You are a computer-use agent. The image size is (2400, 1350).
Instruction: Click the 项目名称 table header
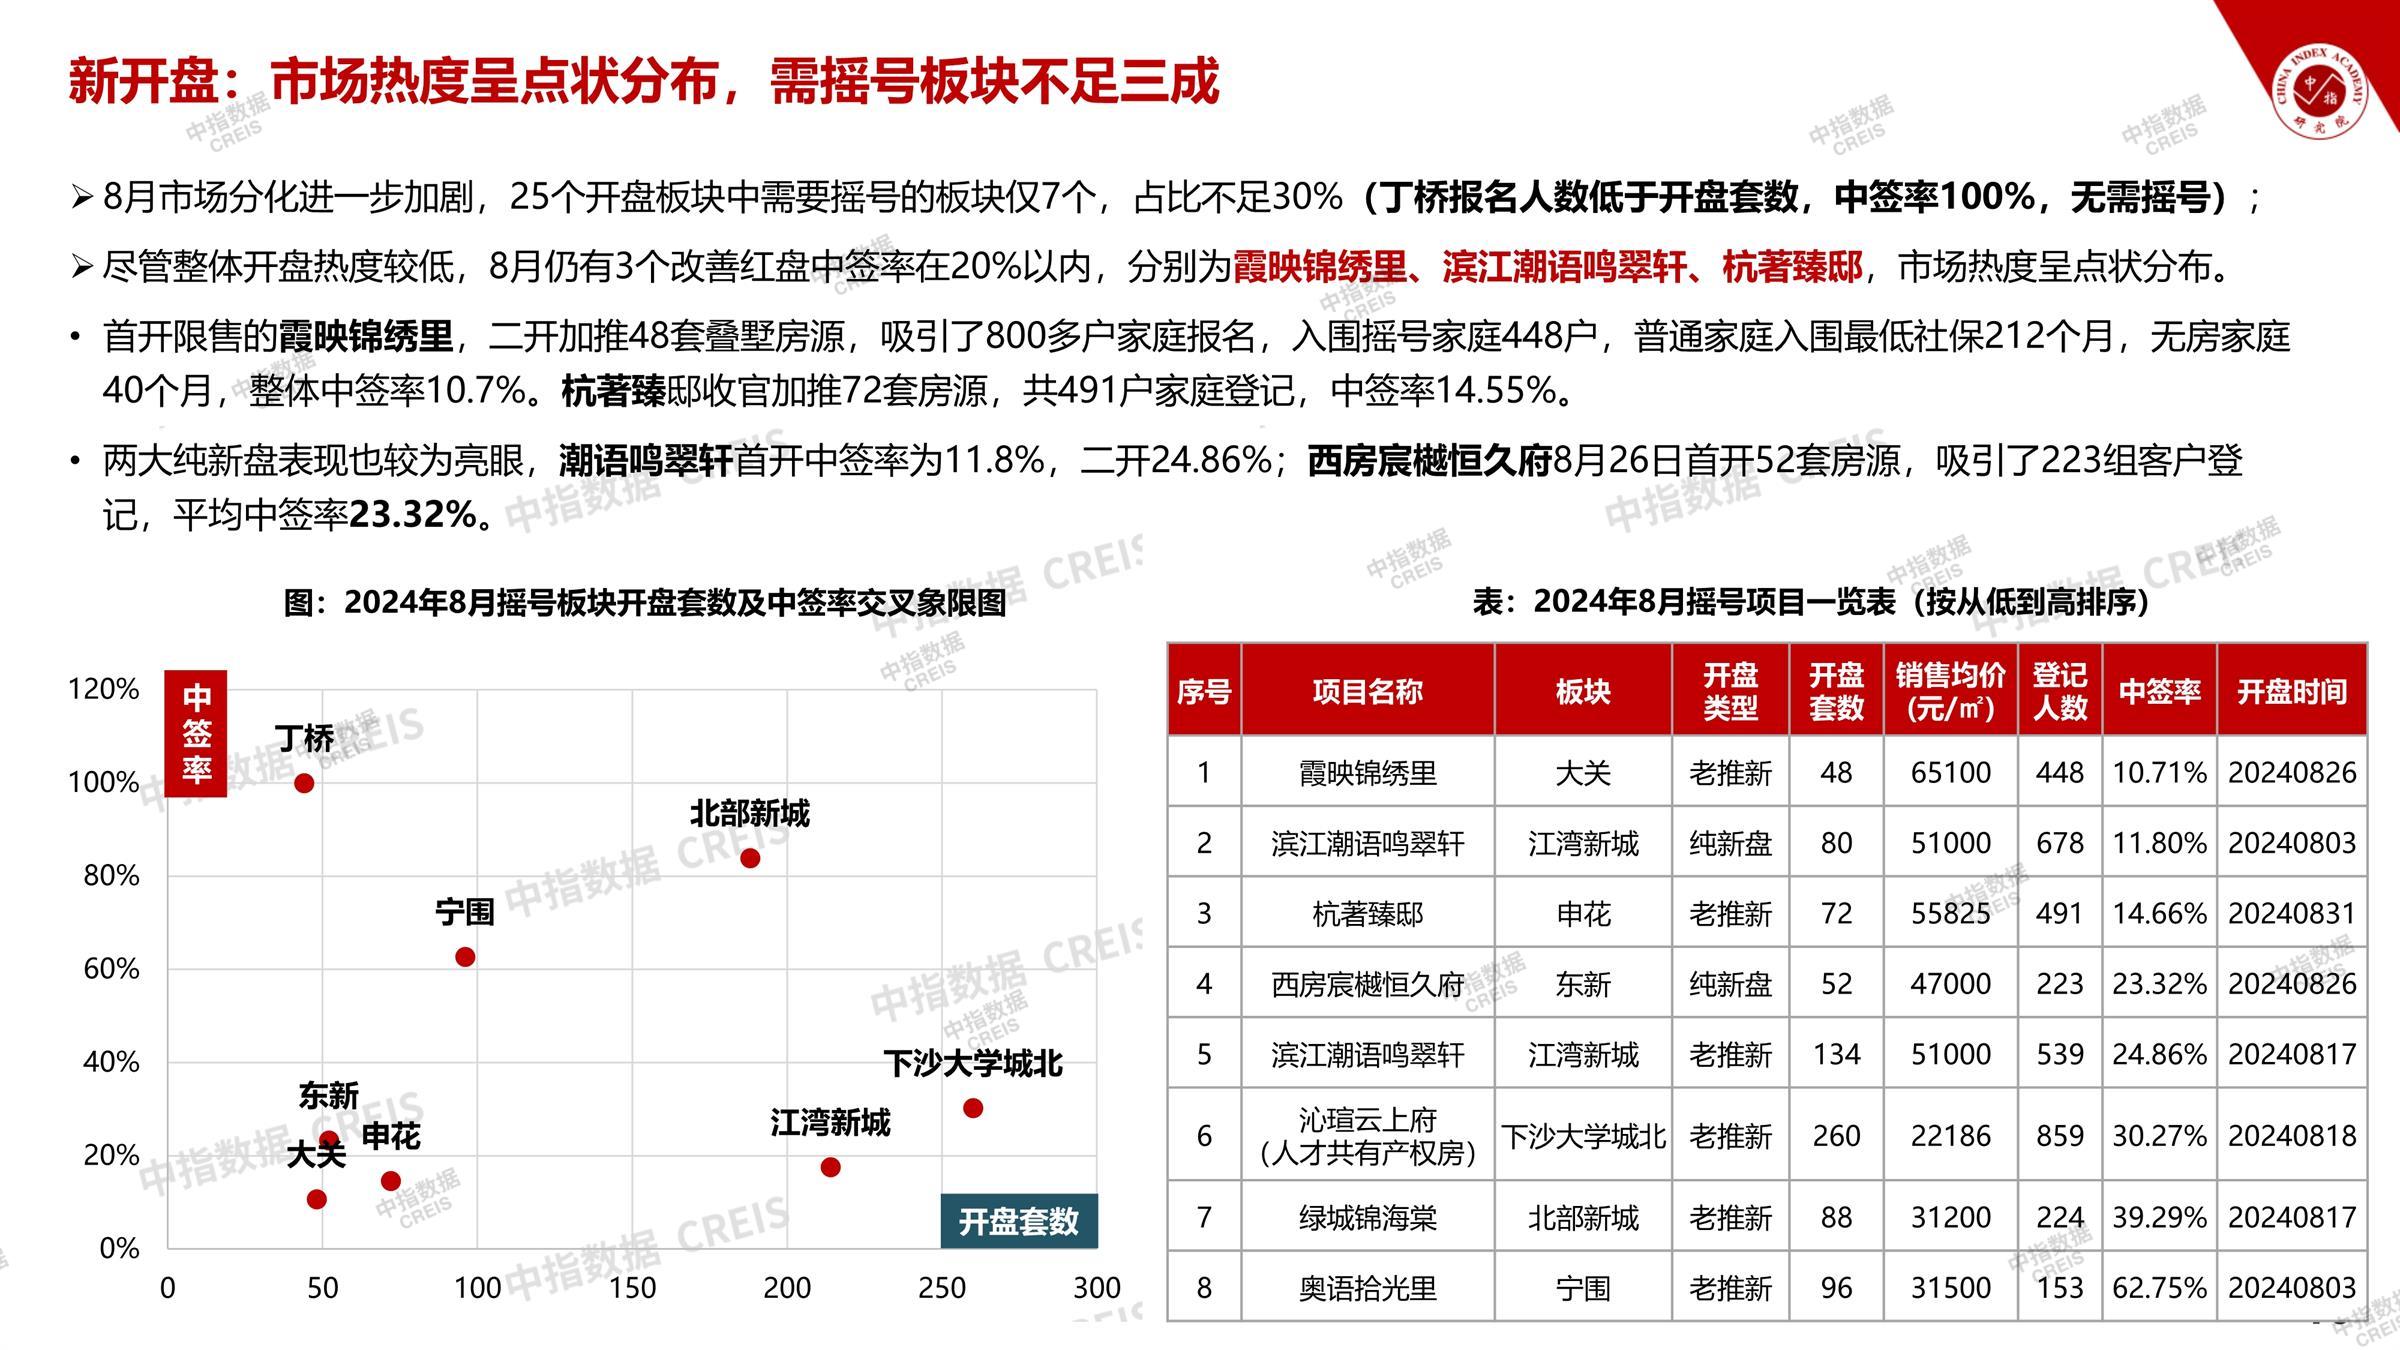(1367, 691)
